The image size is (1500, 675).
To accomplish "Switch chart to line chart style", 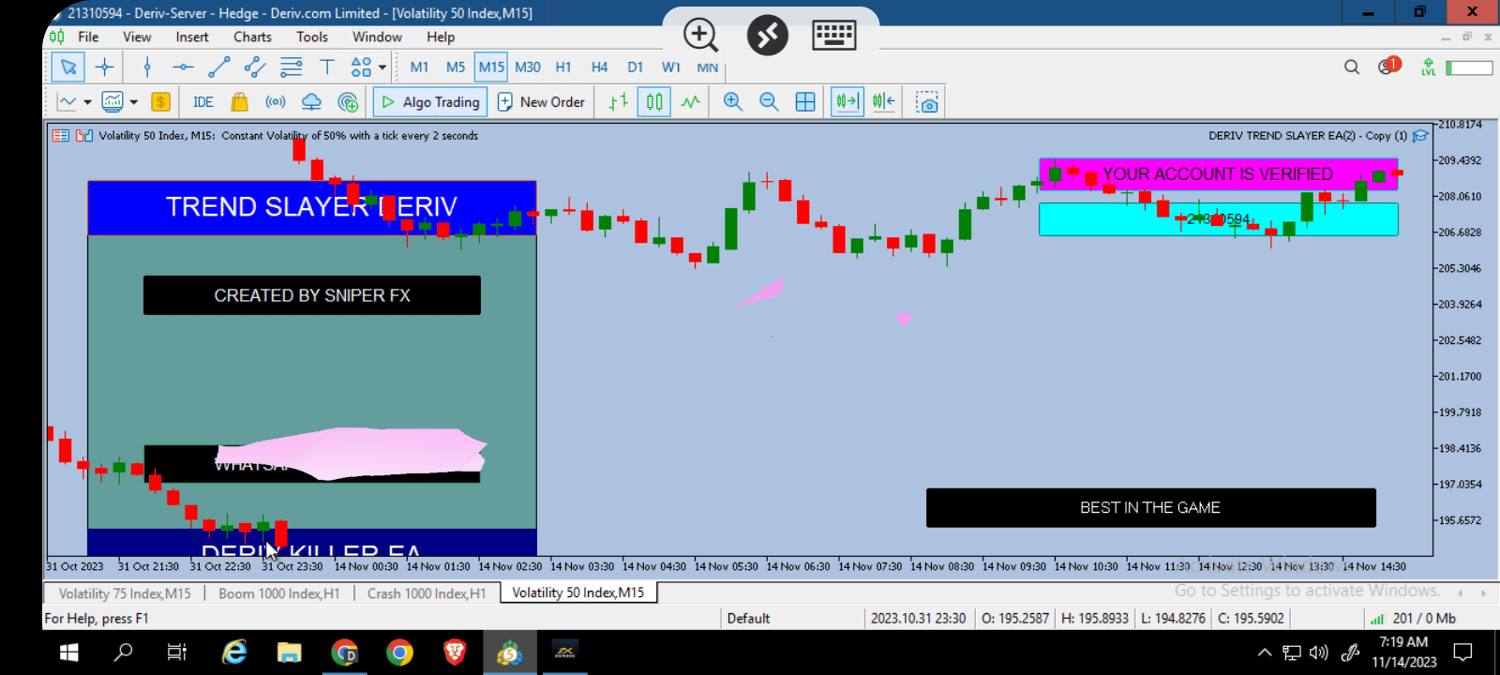I will 691,102.
